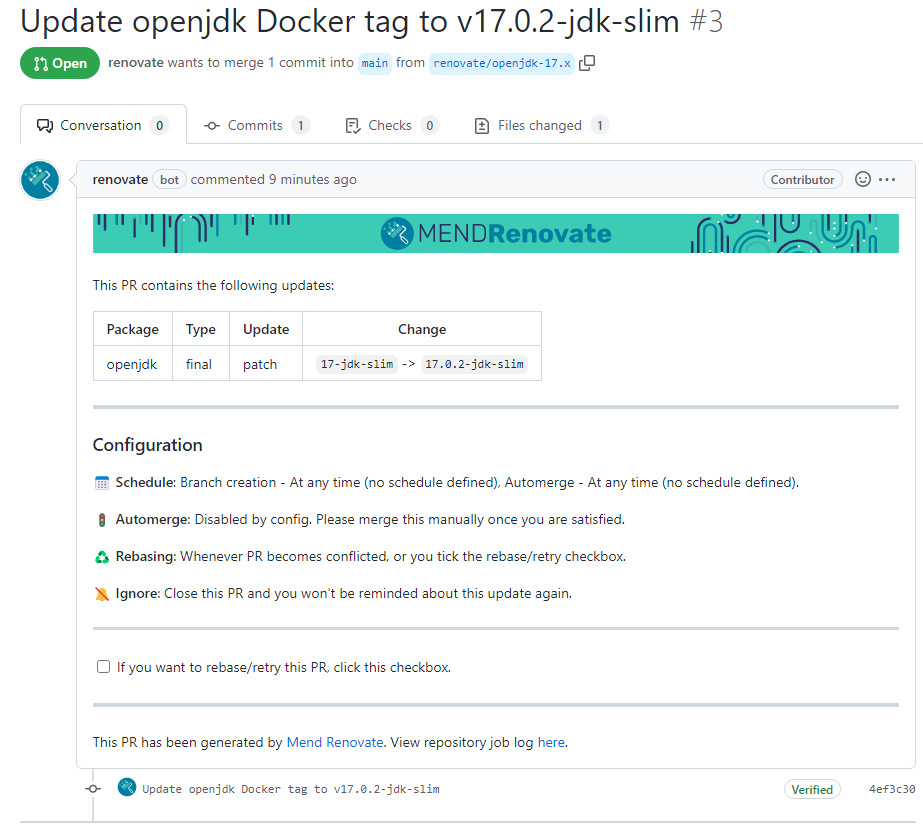Click the small avatar beside the commit message

click(127, 787)
